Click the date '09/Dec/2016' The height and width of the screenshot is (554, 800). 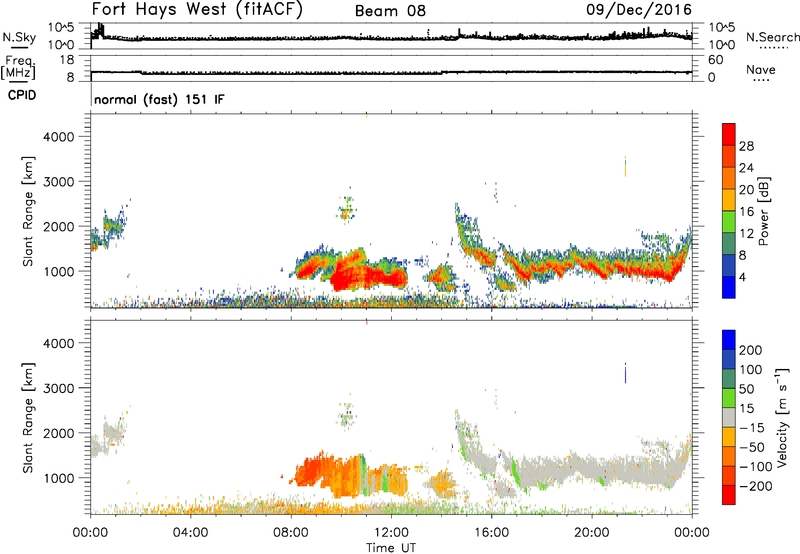coord(638,9)
